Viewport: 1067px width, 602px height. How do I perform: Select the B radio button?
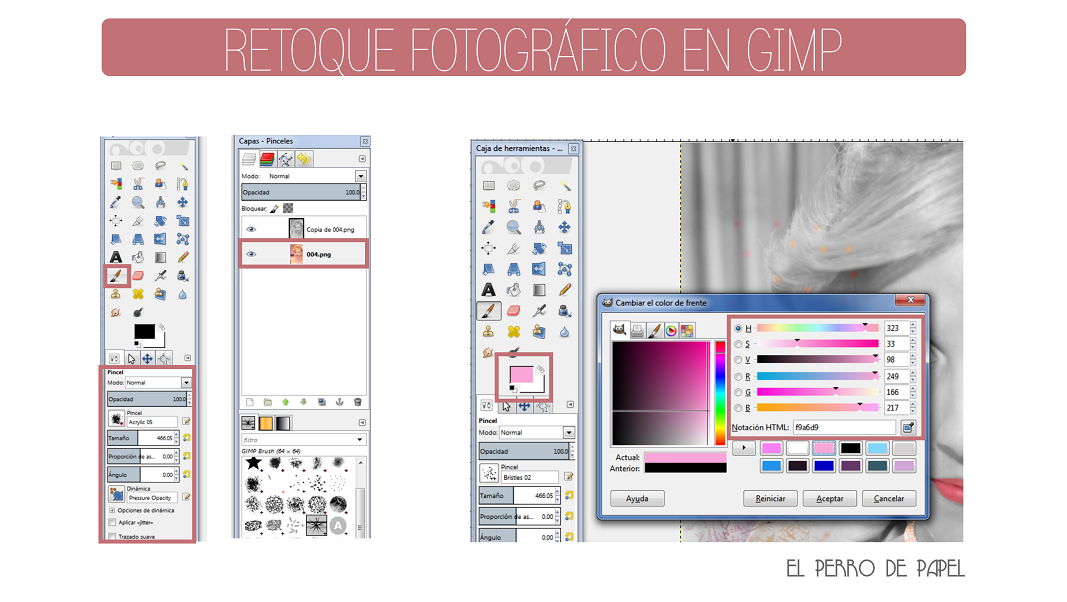click(738, 408)
